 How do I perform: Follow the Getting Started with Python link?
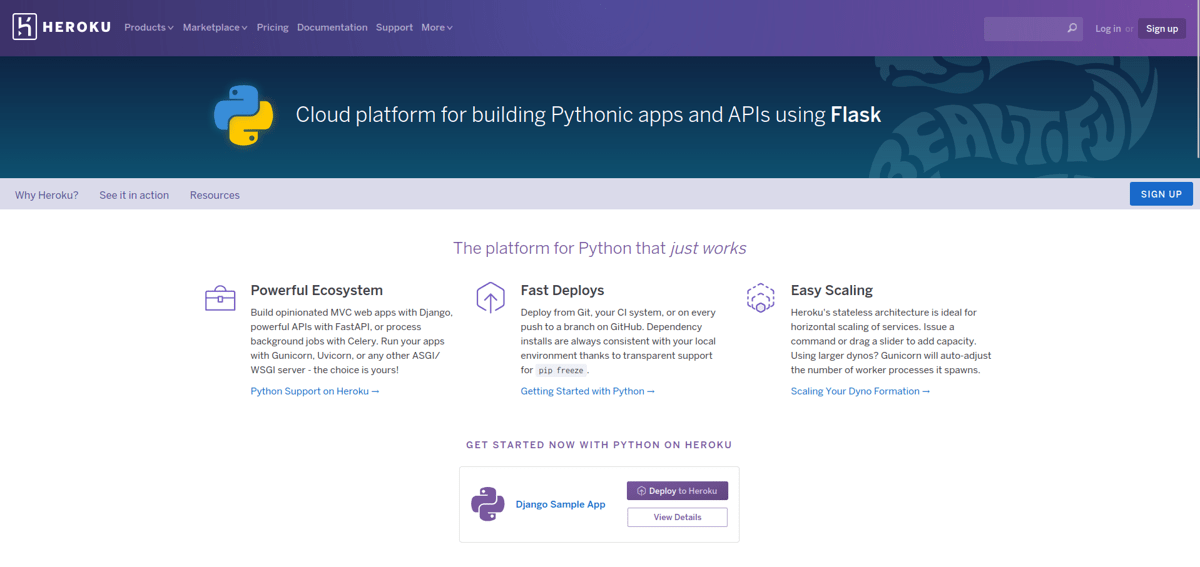tap(588, 391)
